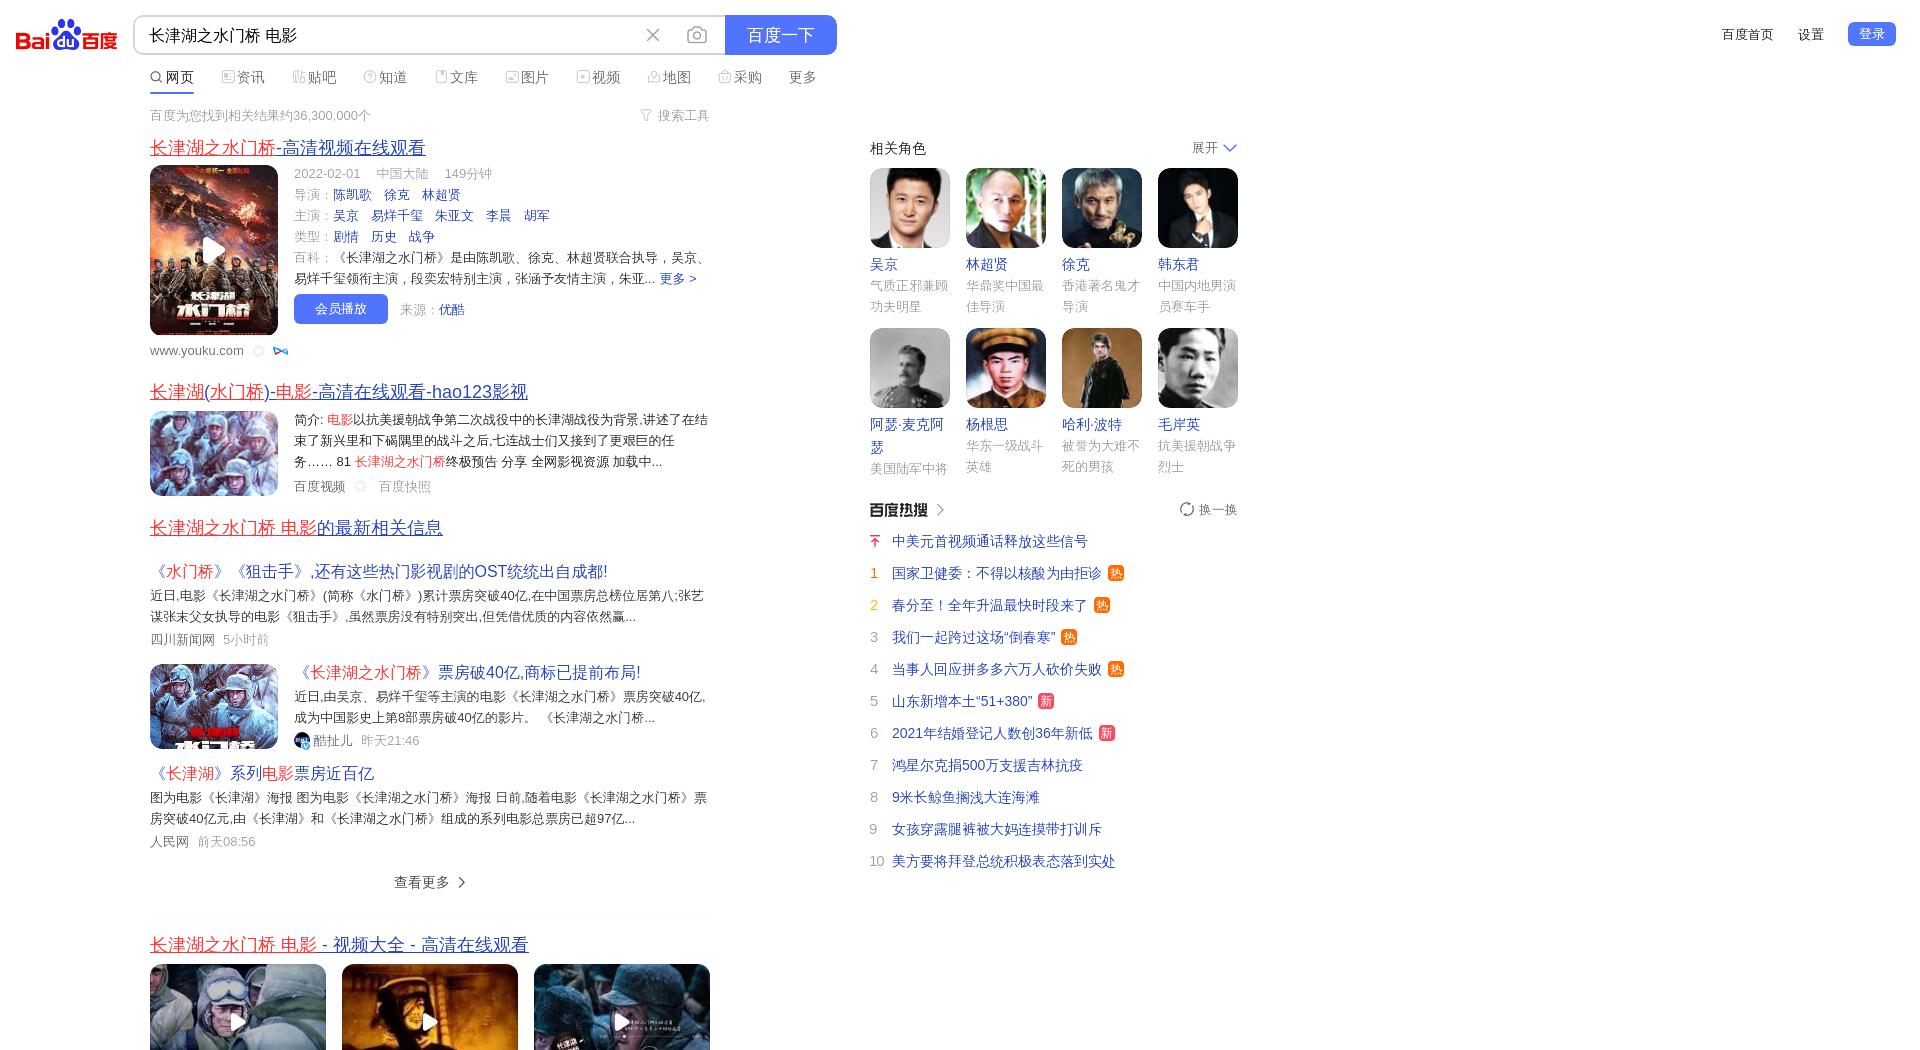Expand the 更多 menu
The height and width of the screenshot is (1050, 1920).
[x=803, y=77]
